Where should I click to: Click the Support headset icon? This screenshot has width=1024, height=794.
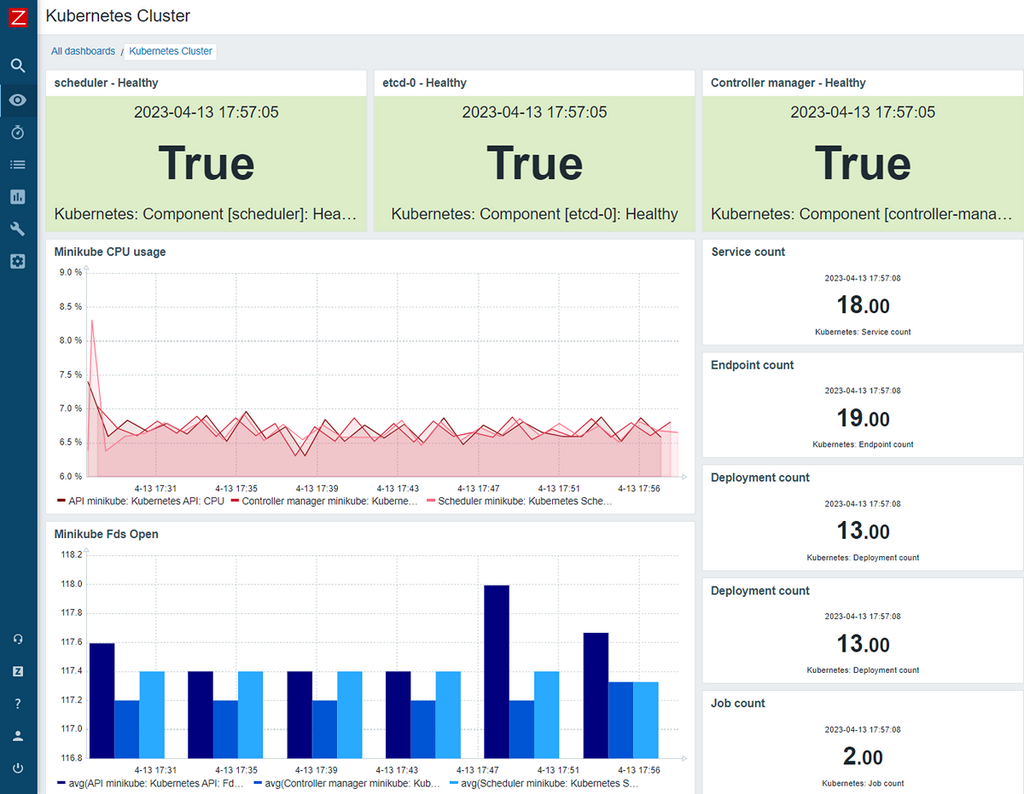coord(18,639)
